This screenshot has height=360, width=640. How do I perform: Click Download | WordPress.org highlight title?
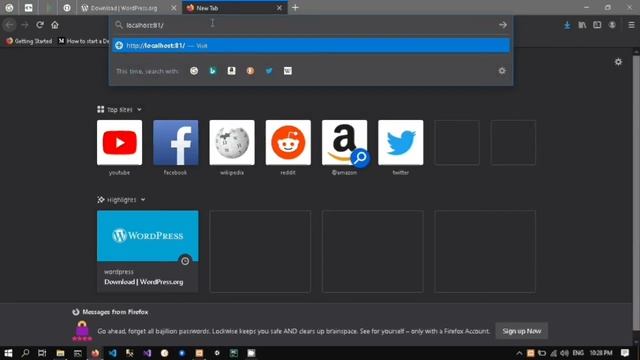(x=144, y=282)
